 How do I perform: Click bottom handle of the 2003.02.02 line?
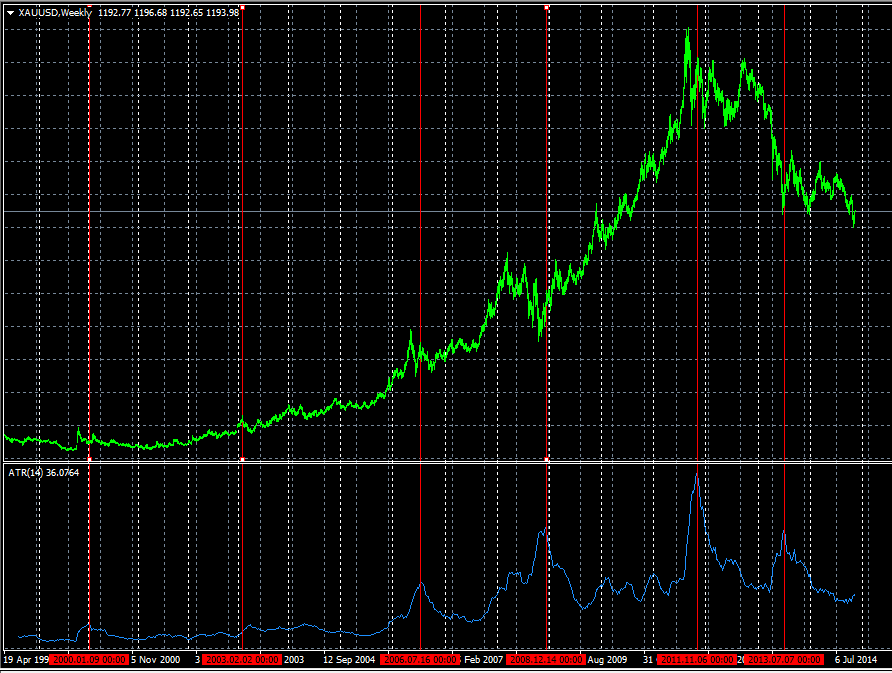click(242, 459)
